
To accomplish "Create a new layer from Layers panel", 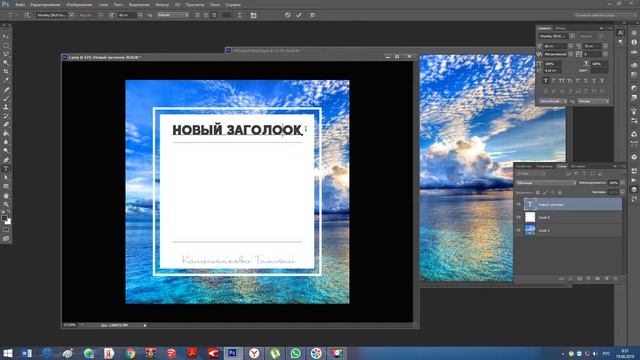I will 607,279.
